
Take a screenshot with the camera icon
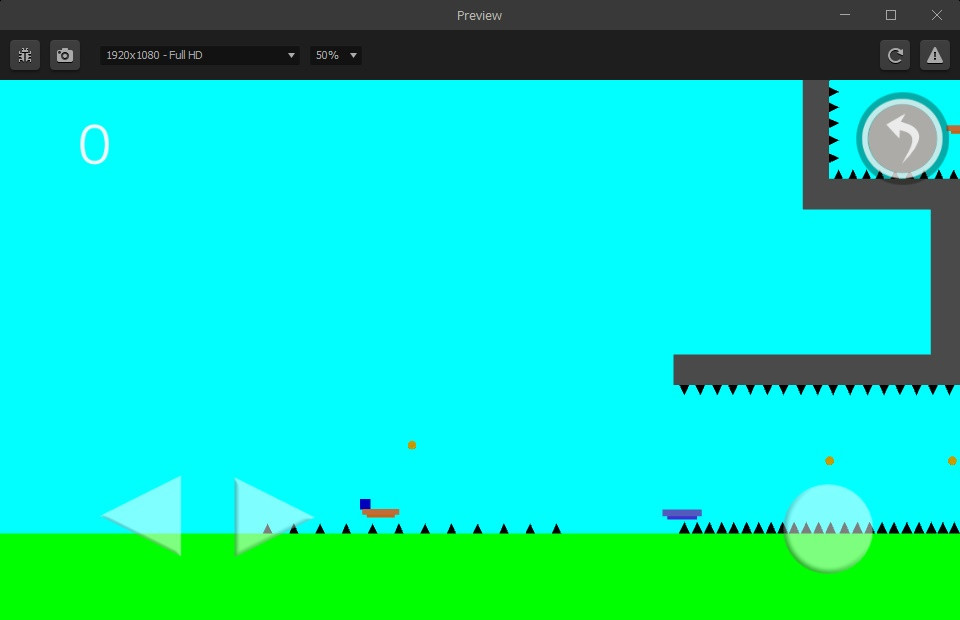click(65, 55)
